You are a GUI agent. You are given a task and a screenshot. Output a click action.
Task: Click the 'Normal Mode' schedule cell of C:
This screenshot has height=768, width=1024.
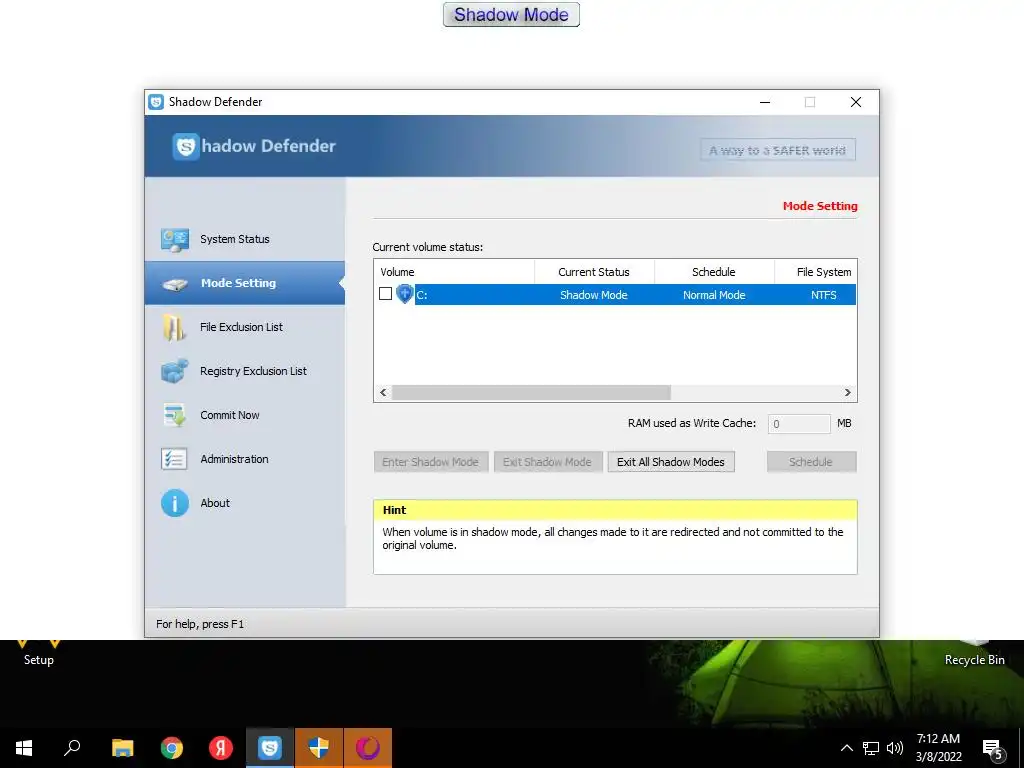pyautogui.click(x=714, y=295)
